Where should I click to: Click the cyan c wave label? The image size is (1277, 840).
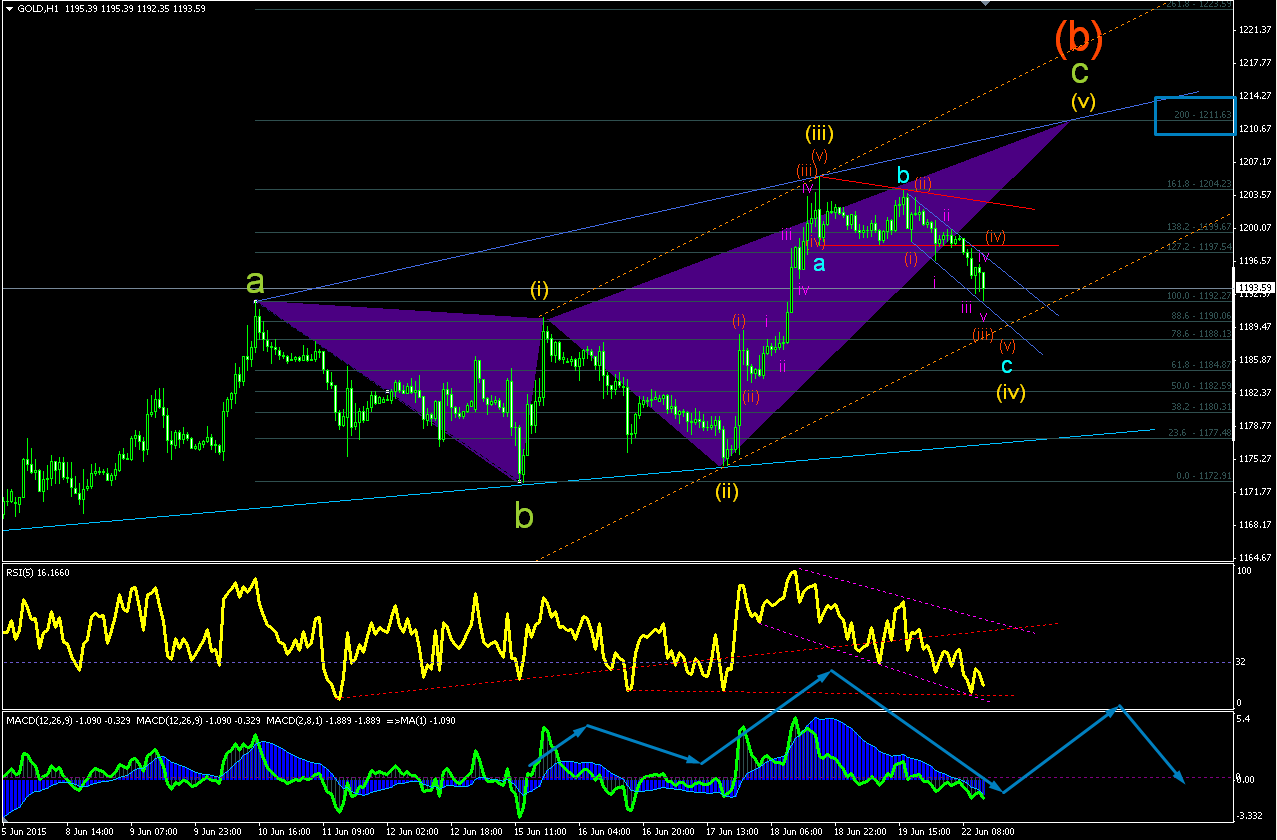[x=1007, y=365]
